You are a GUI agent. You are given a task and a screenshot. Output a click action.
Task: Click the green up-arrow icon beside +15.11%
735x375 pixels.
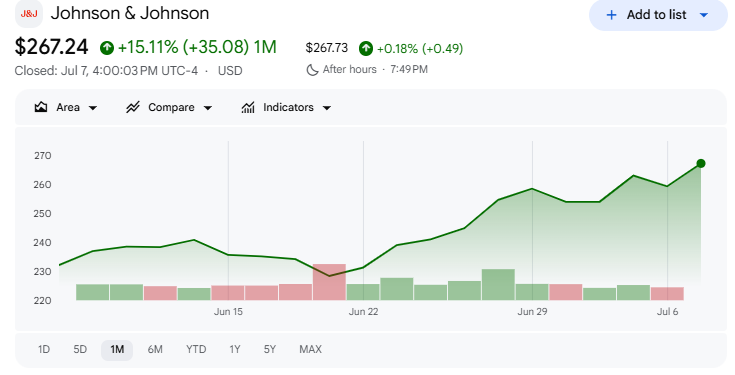pyautogui.click(x=107, y=48)
